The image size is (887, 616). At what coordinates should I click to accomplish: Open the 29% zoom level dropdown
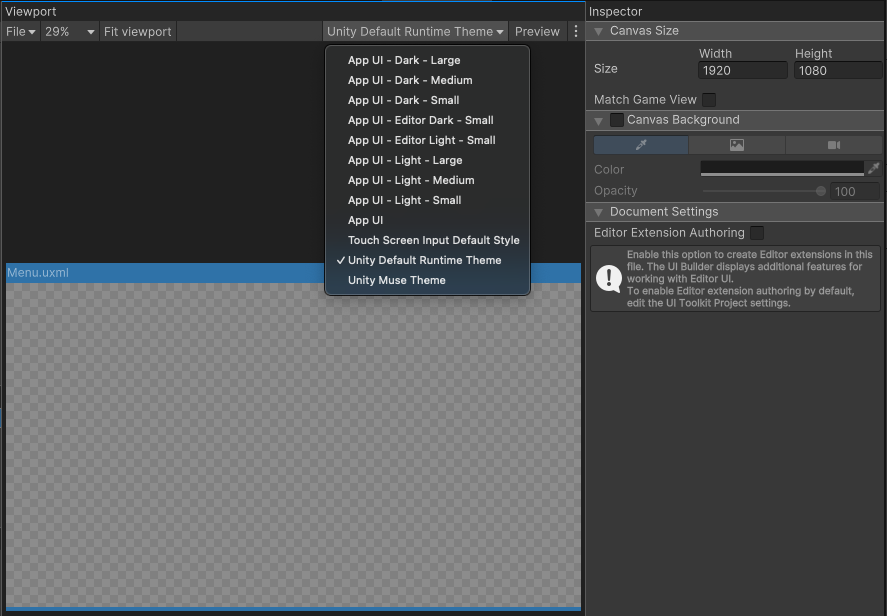click(70, 32)
